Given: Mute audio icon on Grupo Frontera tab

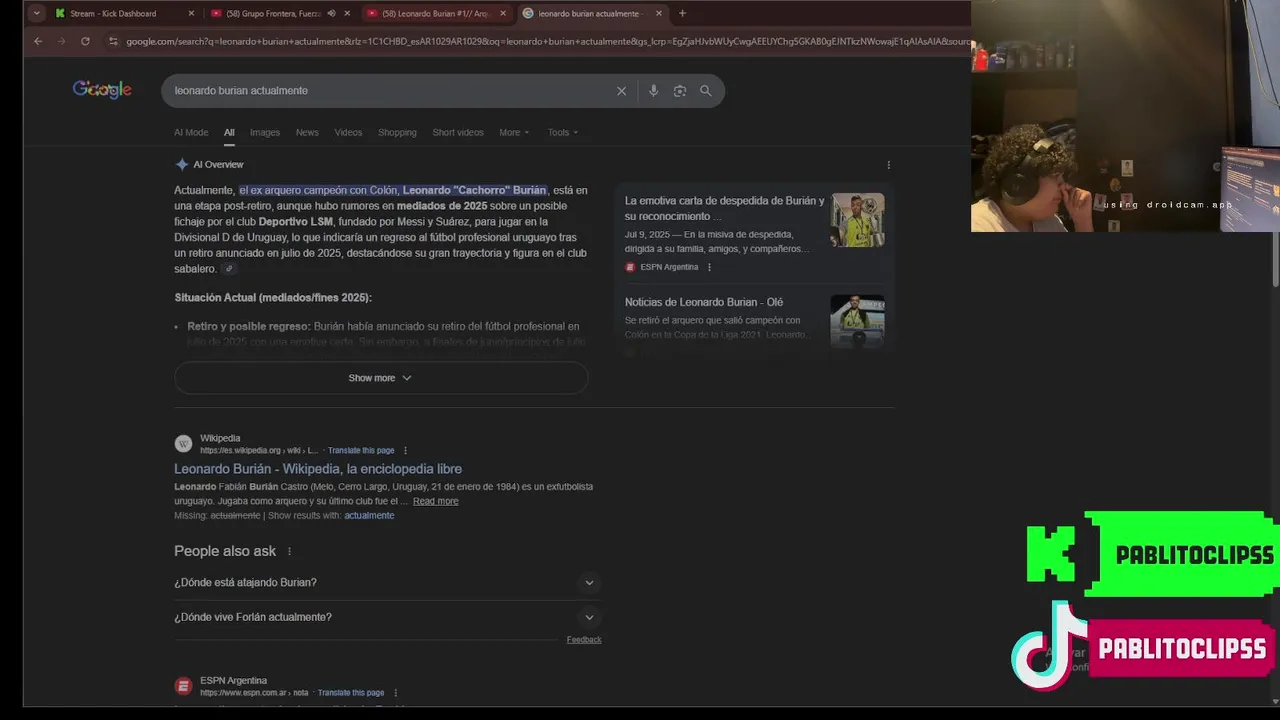Looking at the screenshot, I should 331,14.
